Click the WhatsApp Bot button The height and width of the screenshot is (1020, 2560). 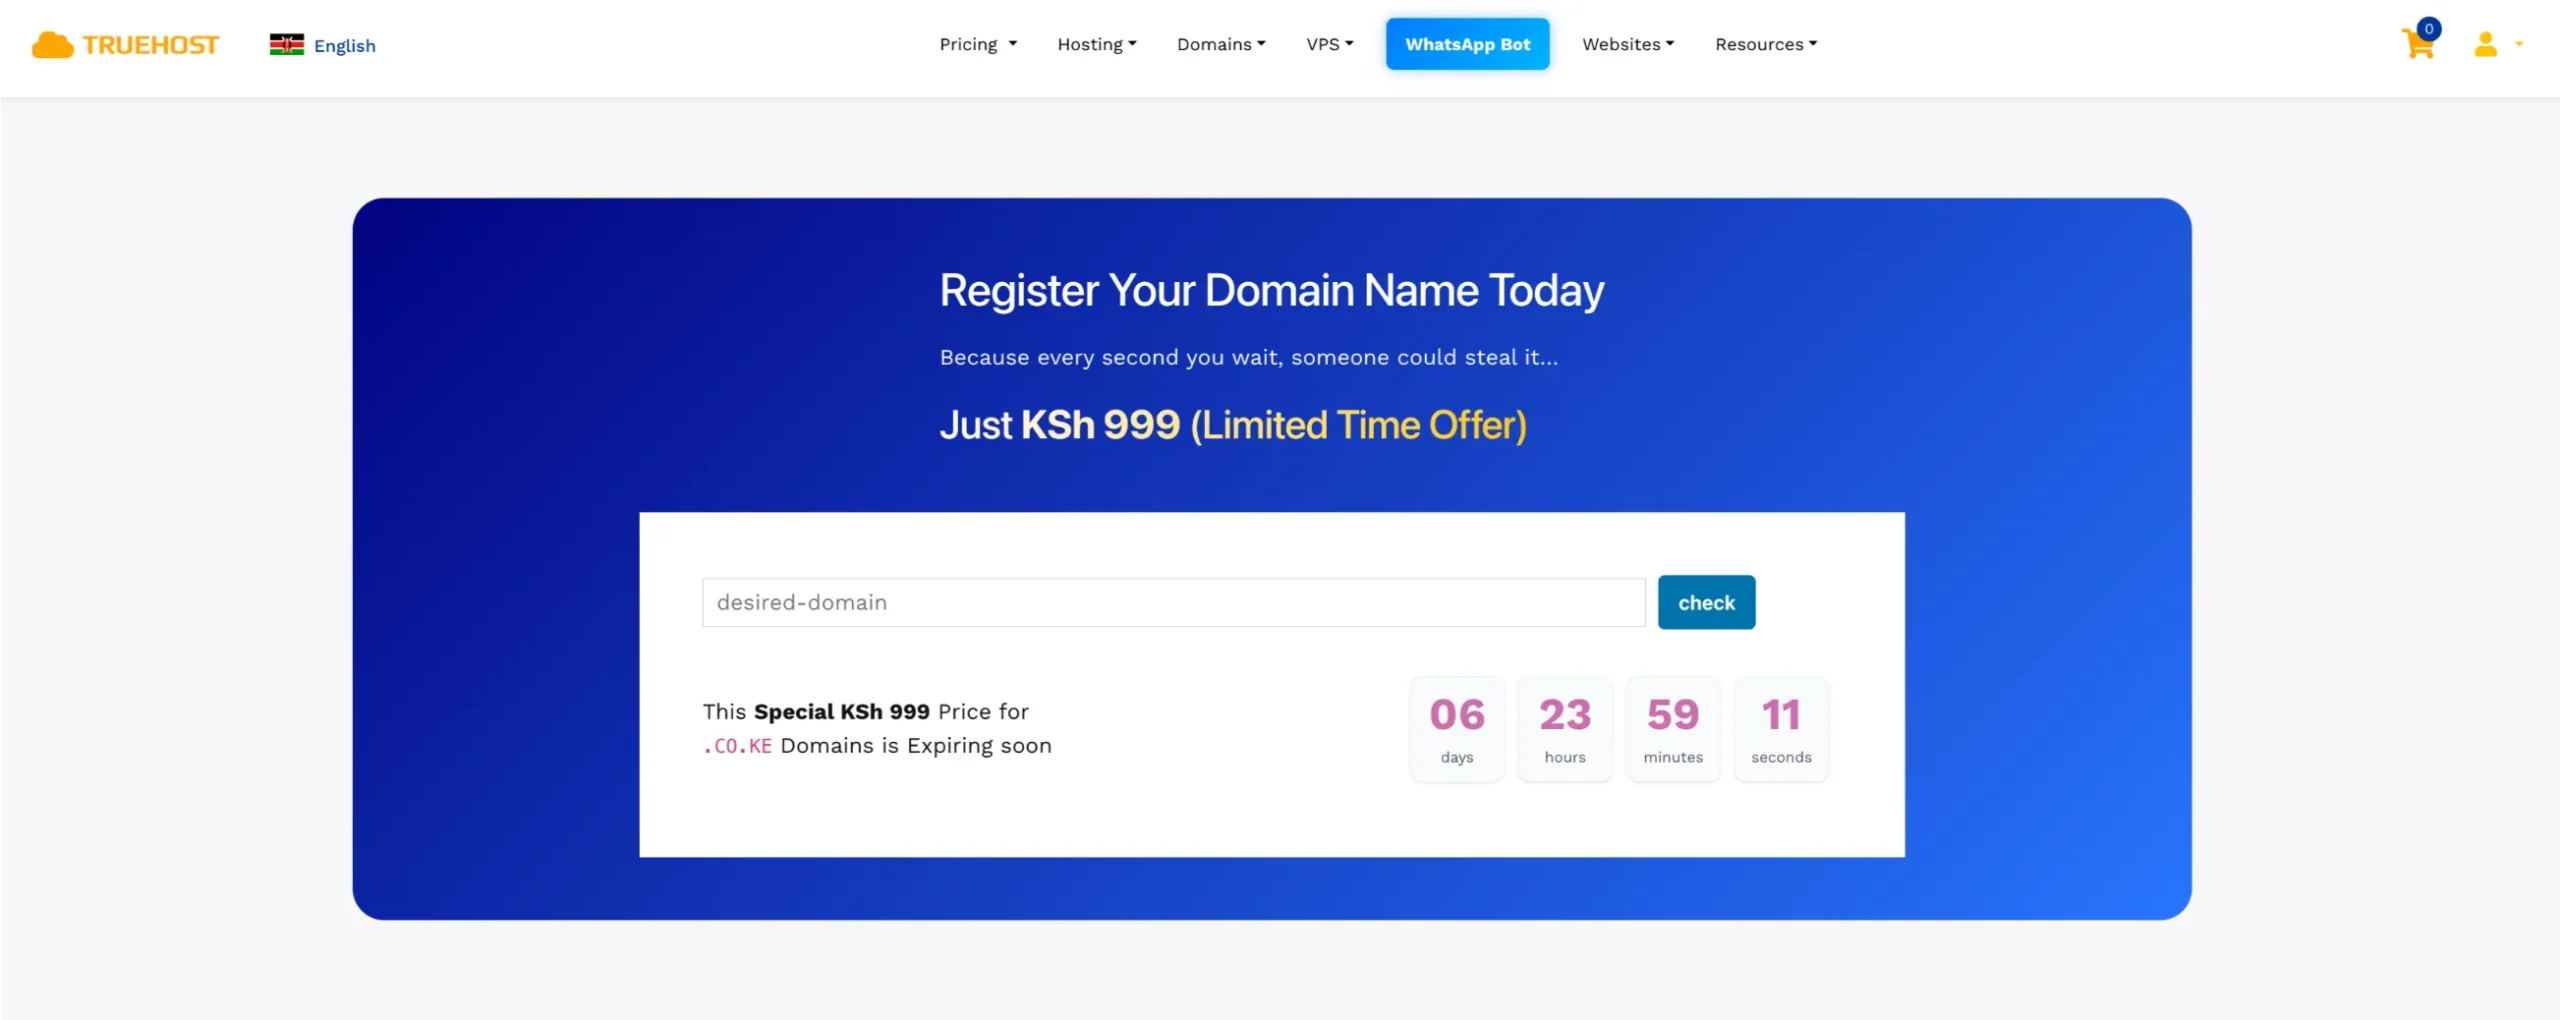point(1467,44)
